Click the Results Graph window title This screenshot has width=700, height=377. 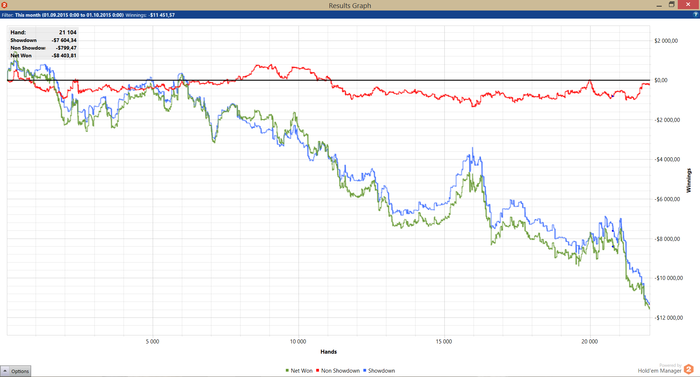(x=350, y=5)
